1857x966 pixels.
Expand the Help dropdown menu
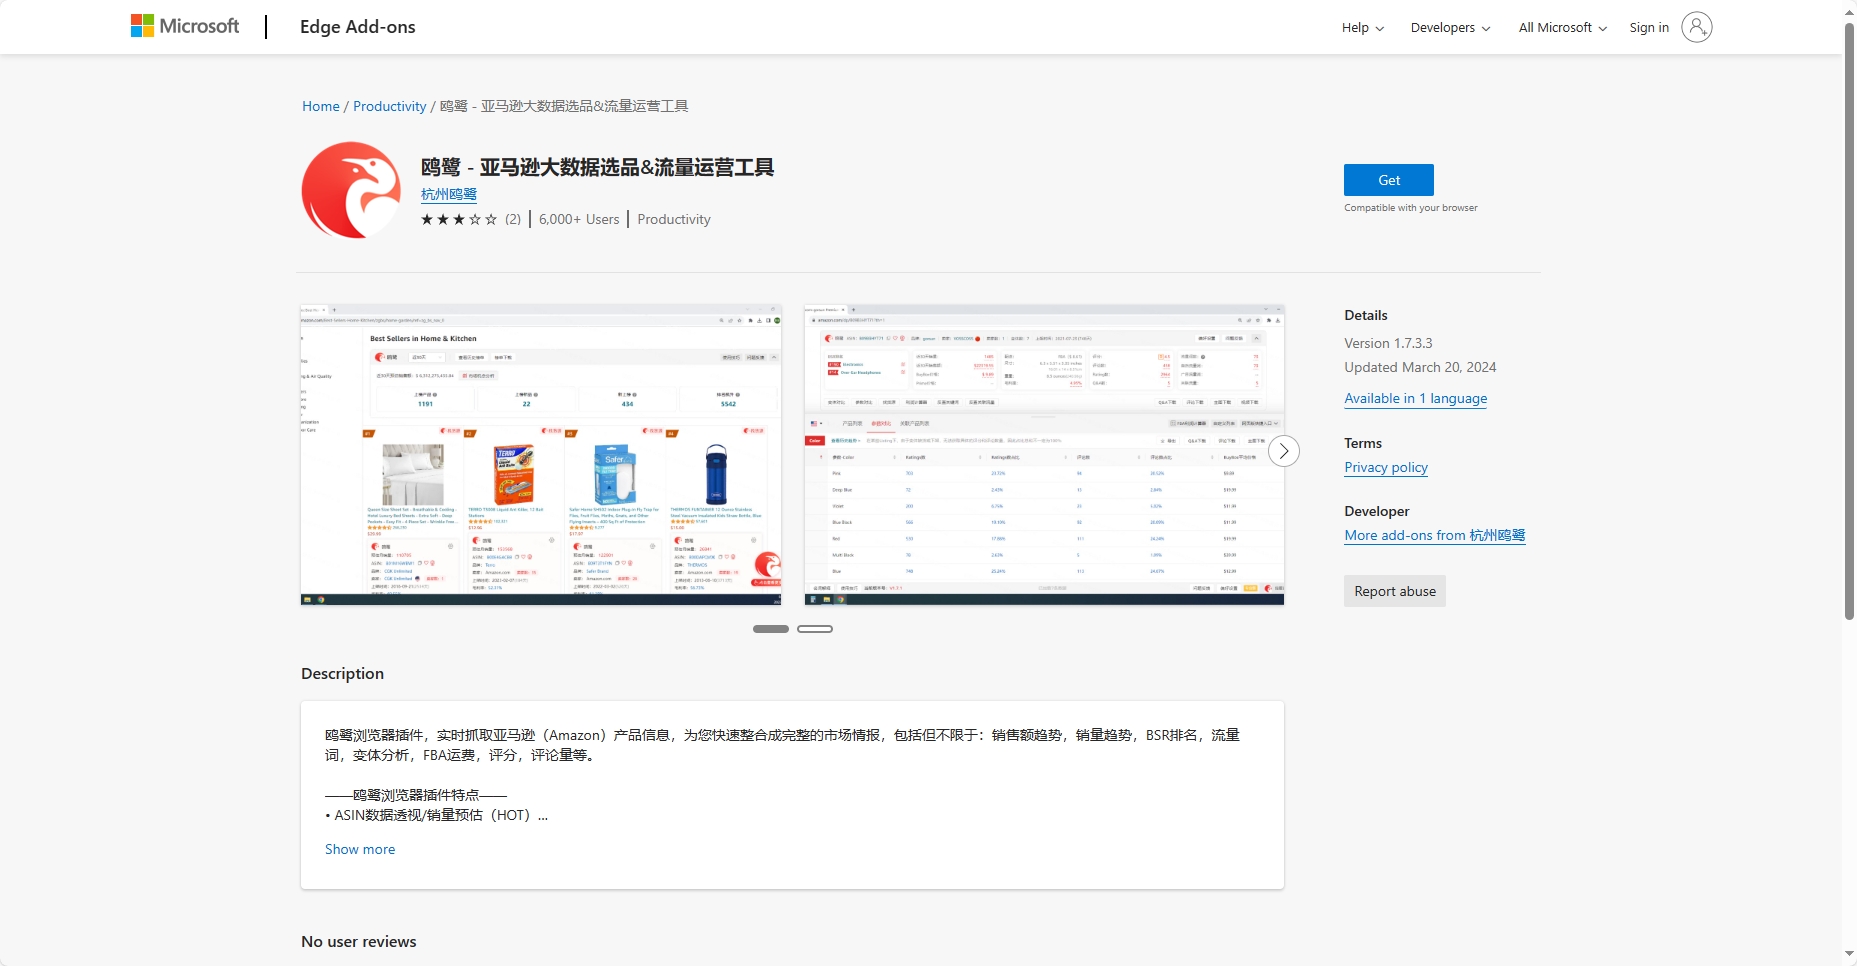tap(1363, 28)
